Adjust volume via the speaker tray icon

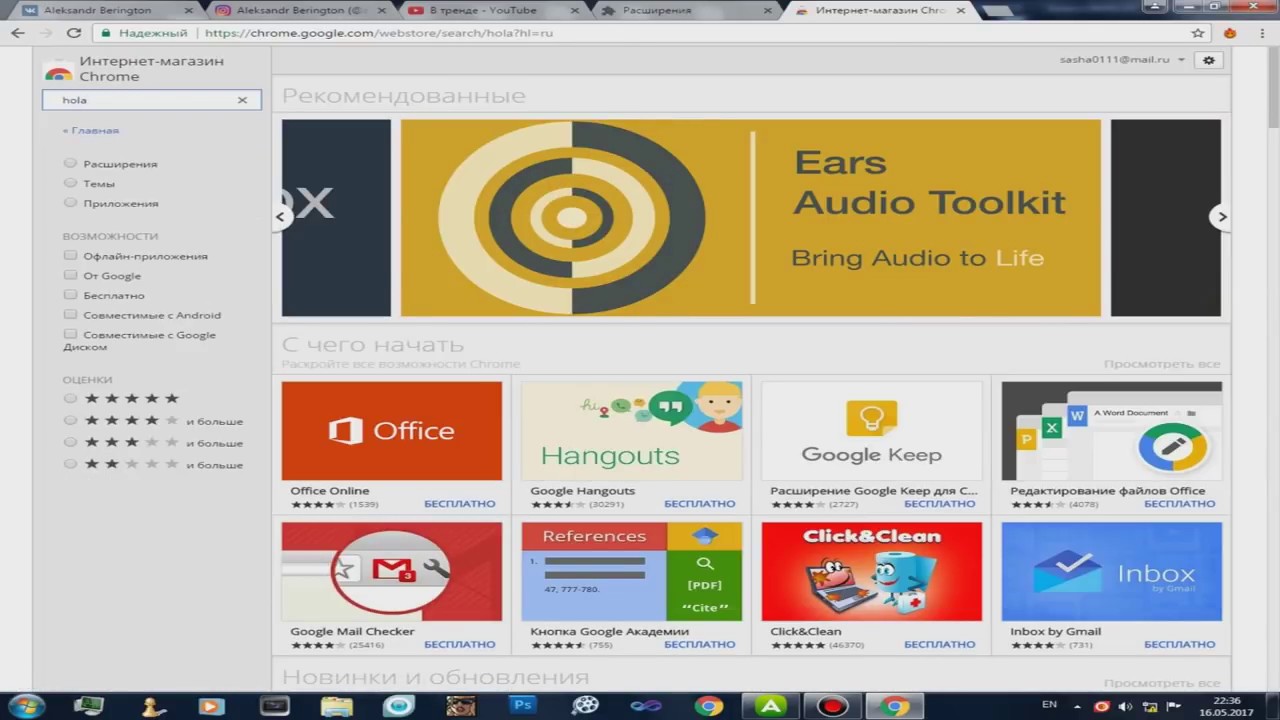1125,706
